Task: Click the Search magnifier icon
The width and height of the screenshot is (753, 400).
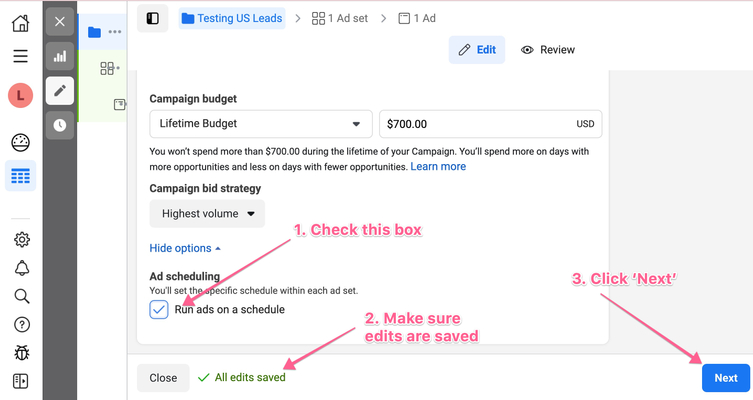Action: coord(21,296)
